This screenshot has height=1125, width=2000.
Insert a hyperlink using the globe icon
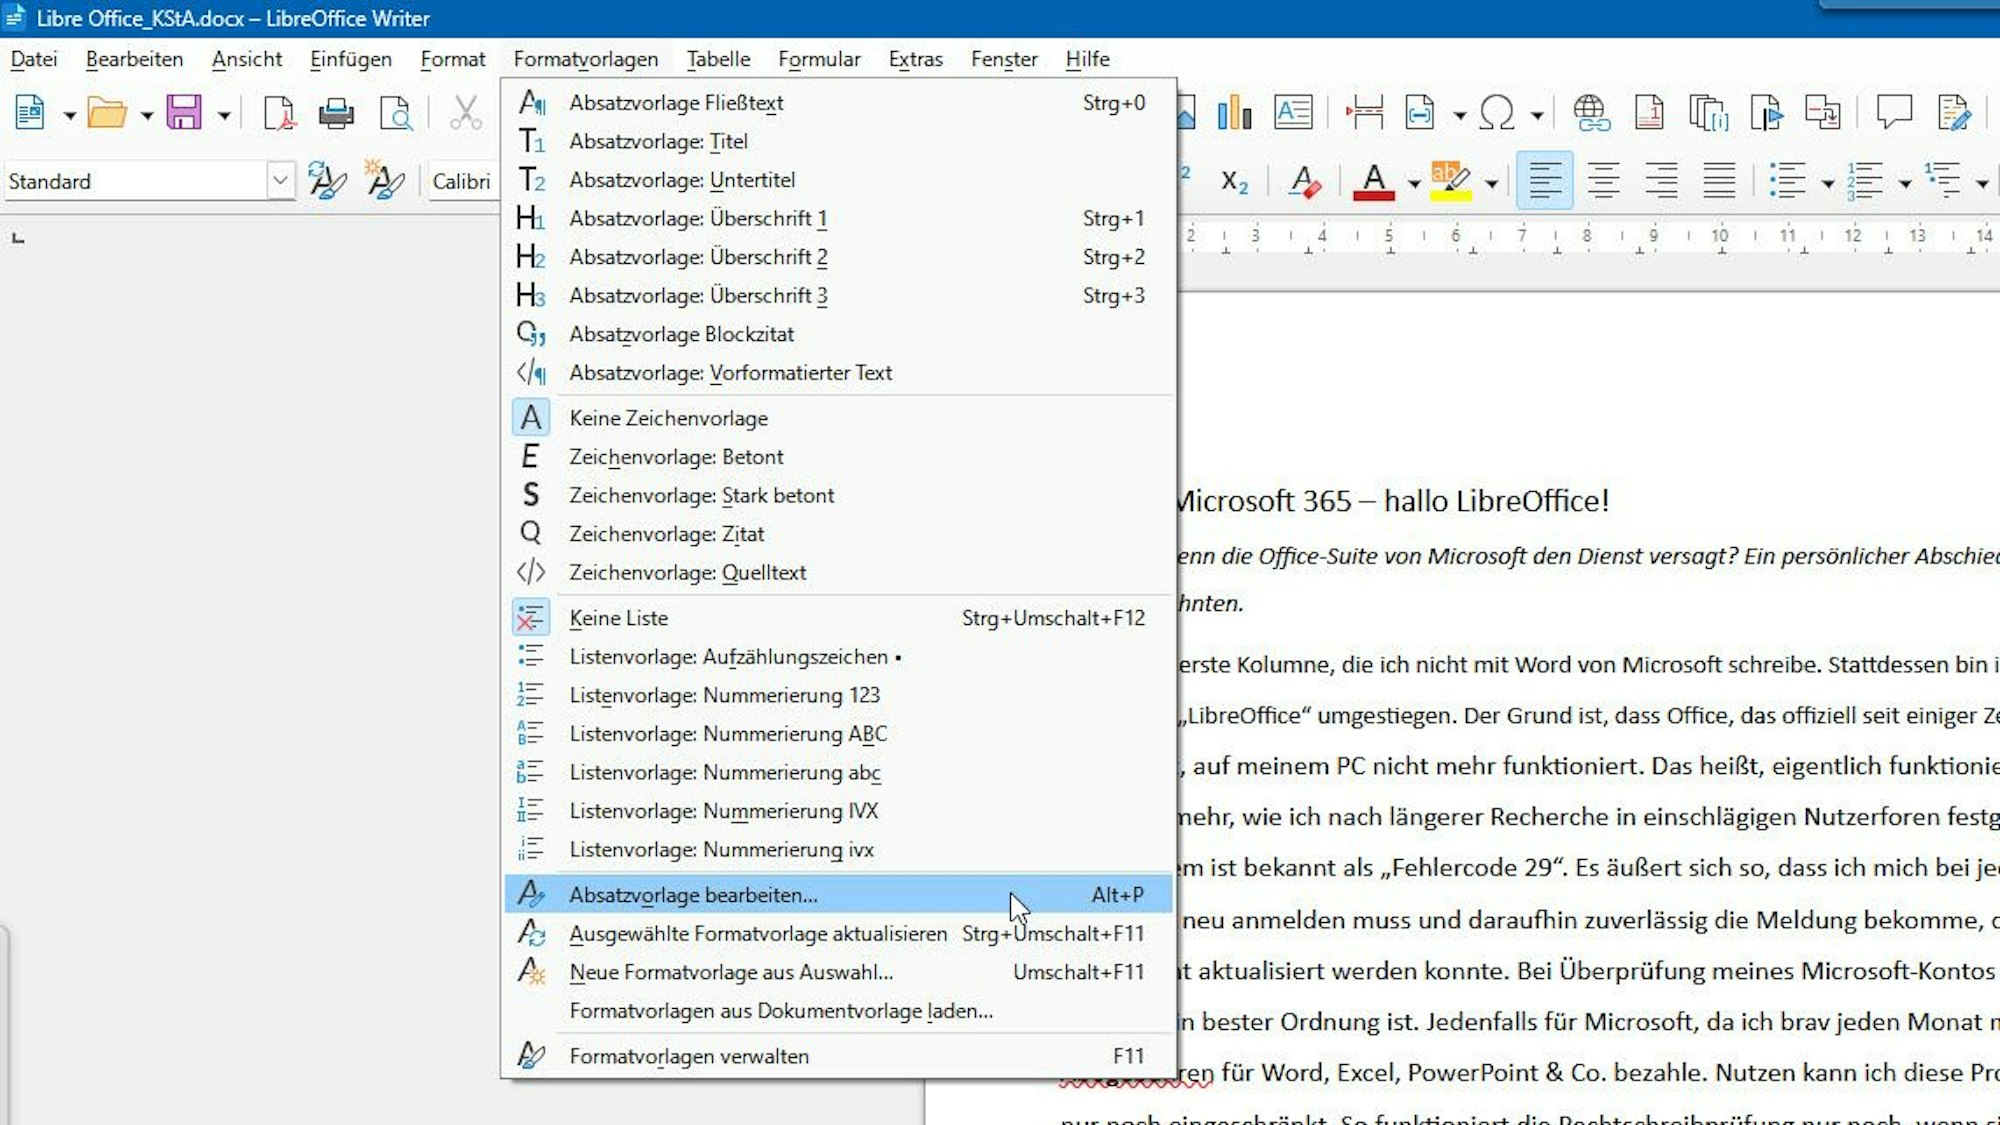tap(1589, 112)
